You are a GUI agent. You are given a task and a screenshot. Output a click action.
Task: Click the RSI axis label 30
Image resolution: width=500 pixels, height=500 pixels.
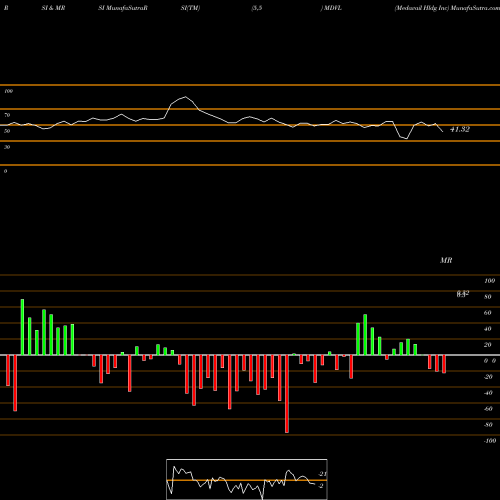pos(7,147)
